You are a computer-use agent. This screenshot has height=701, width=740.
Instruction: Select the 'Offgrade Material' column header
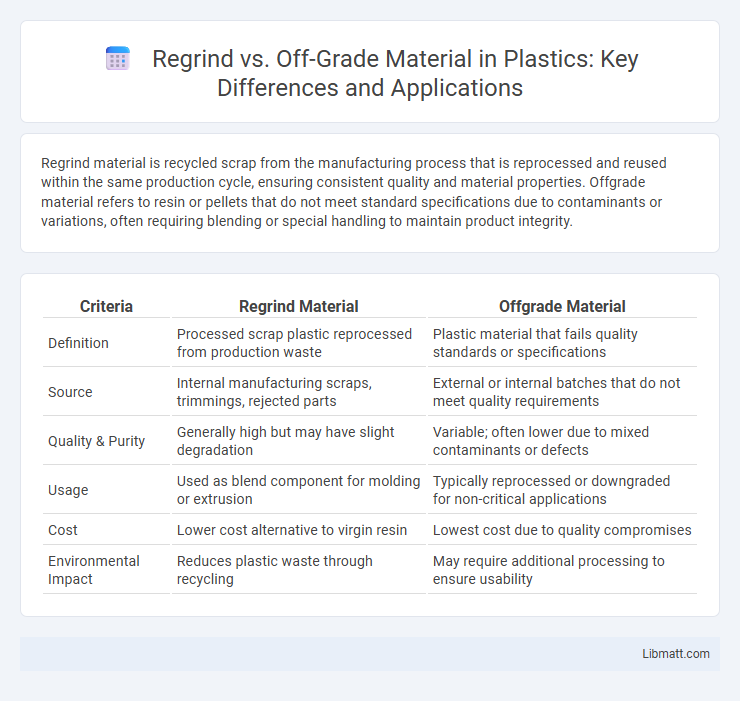562,306
